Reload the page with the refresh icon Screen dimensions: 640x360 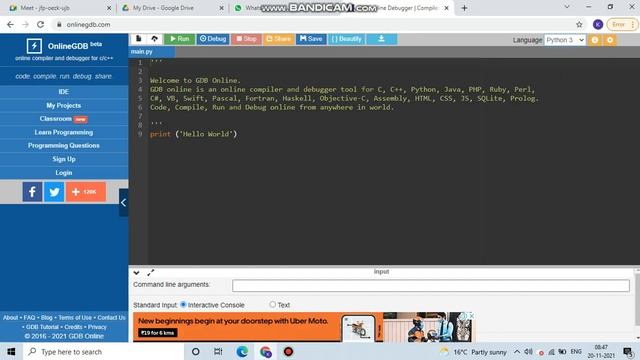pos(40,24)
